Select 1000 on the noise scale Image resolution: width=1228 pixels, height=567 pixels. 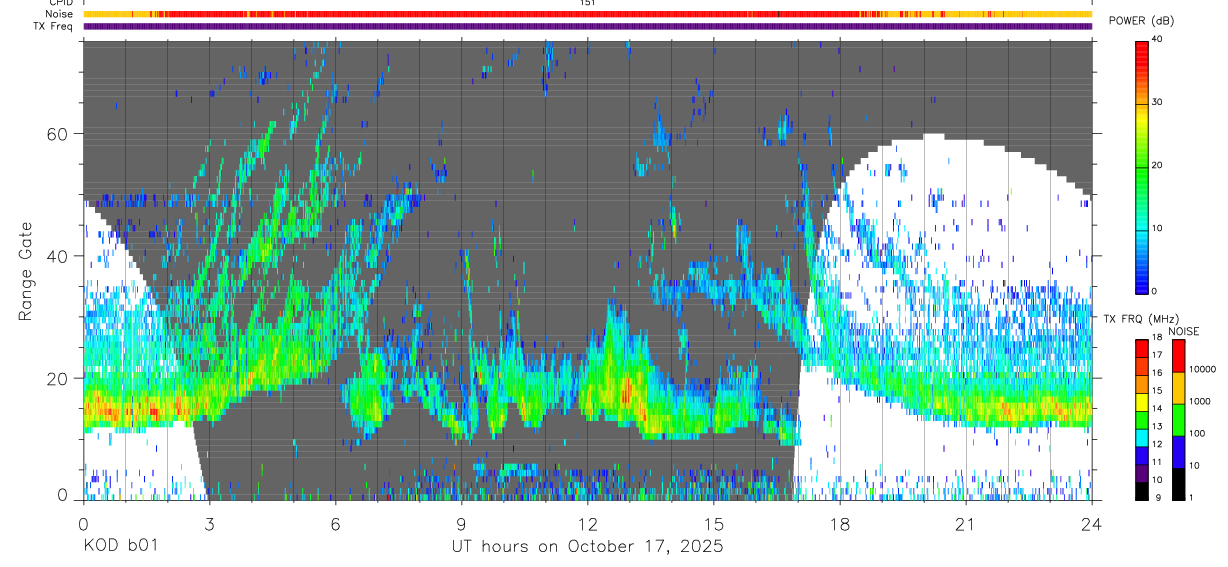point(1200,401)
